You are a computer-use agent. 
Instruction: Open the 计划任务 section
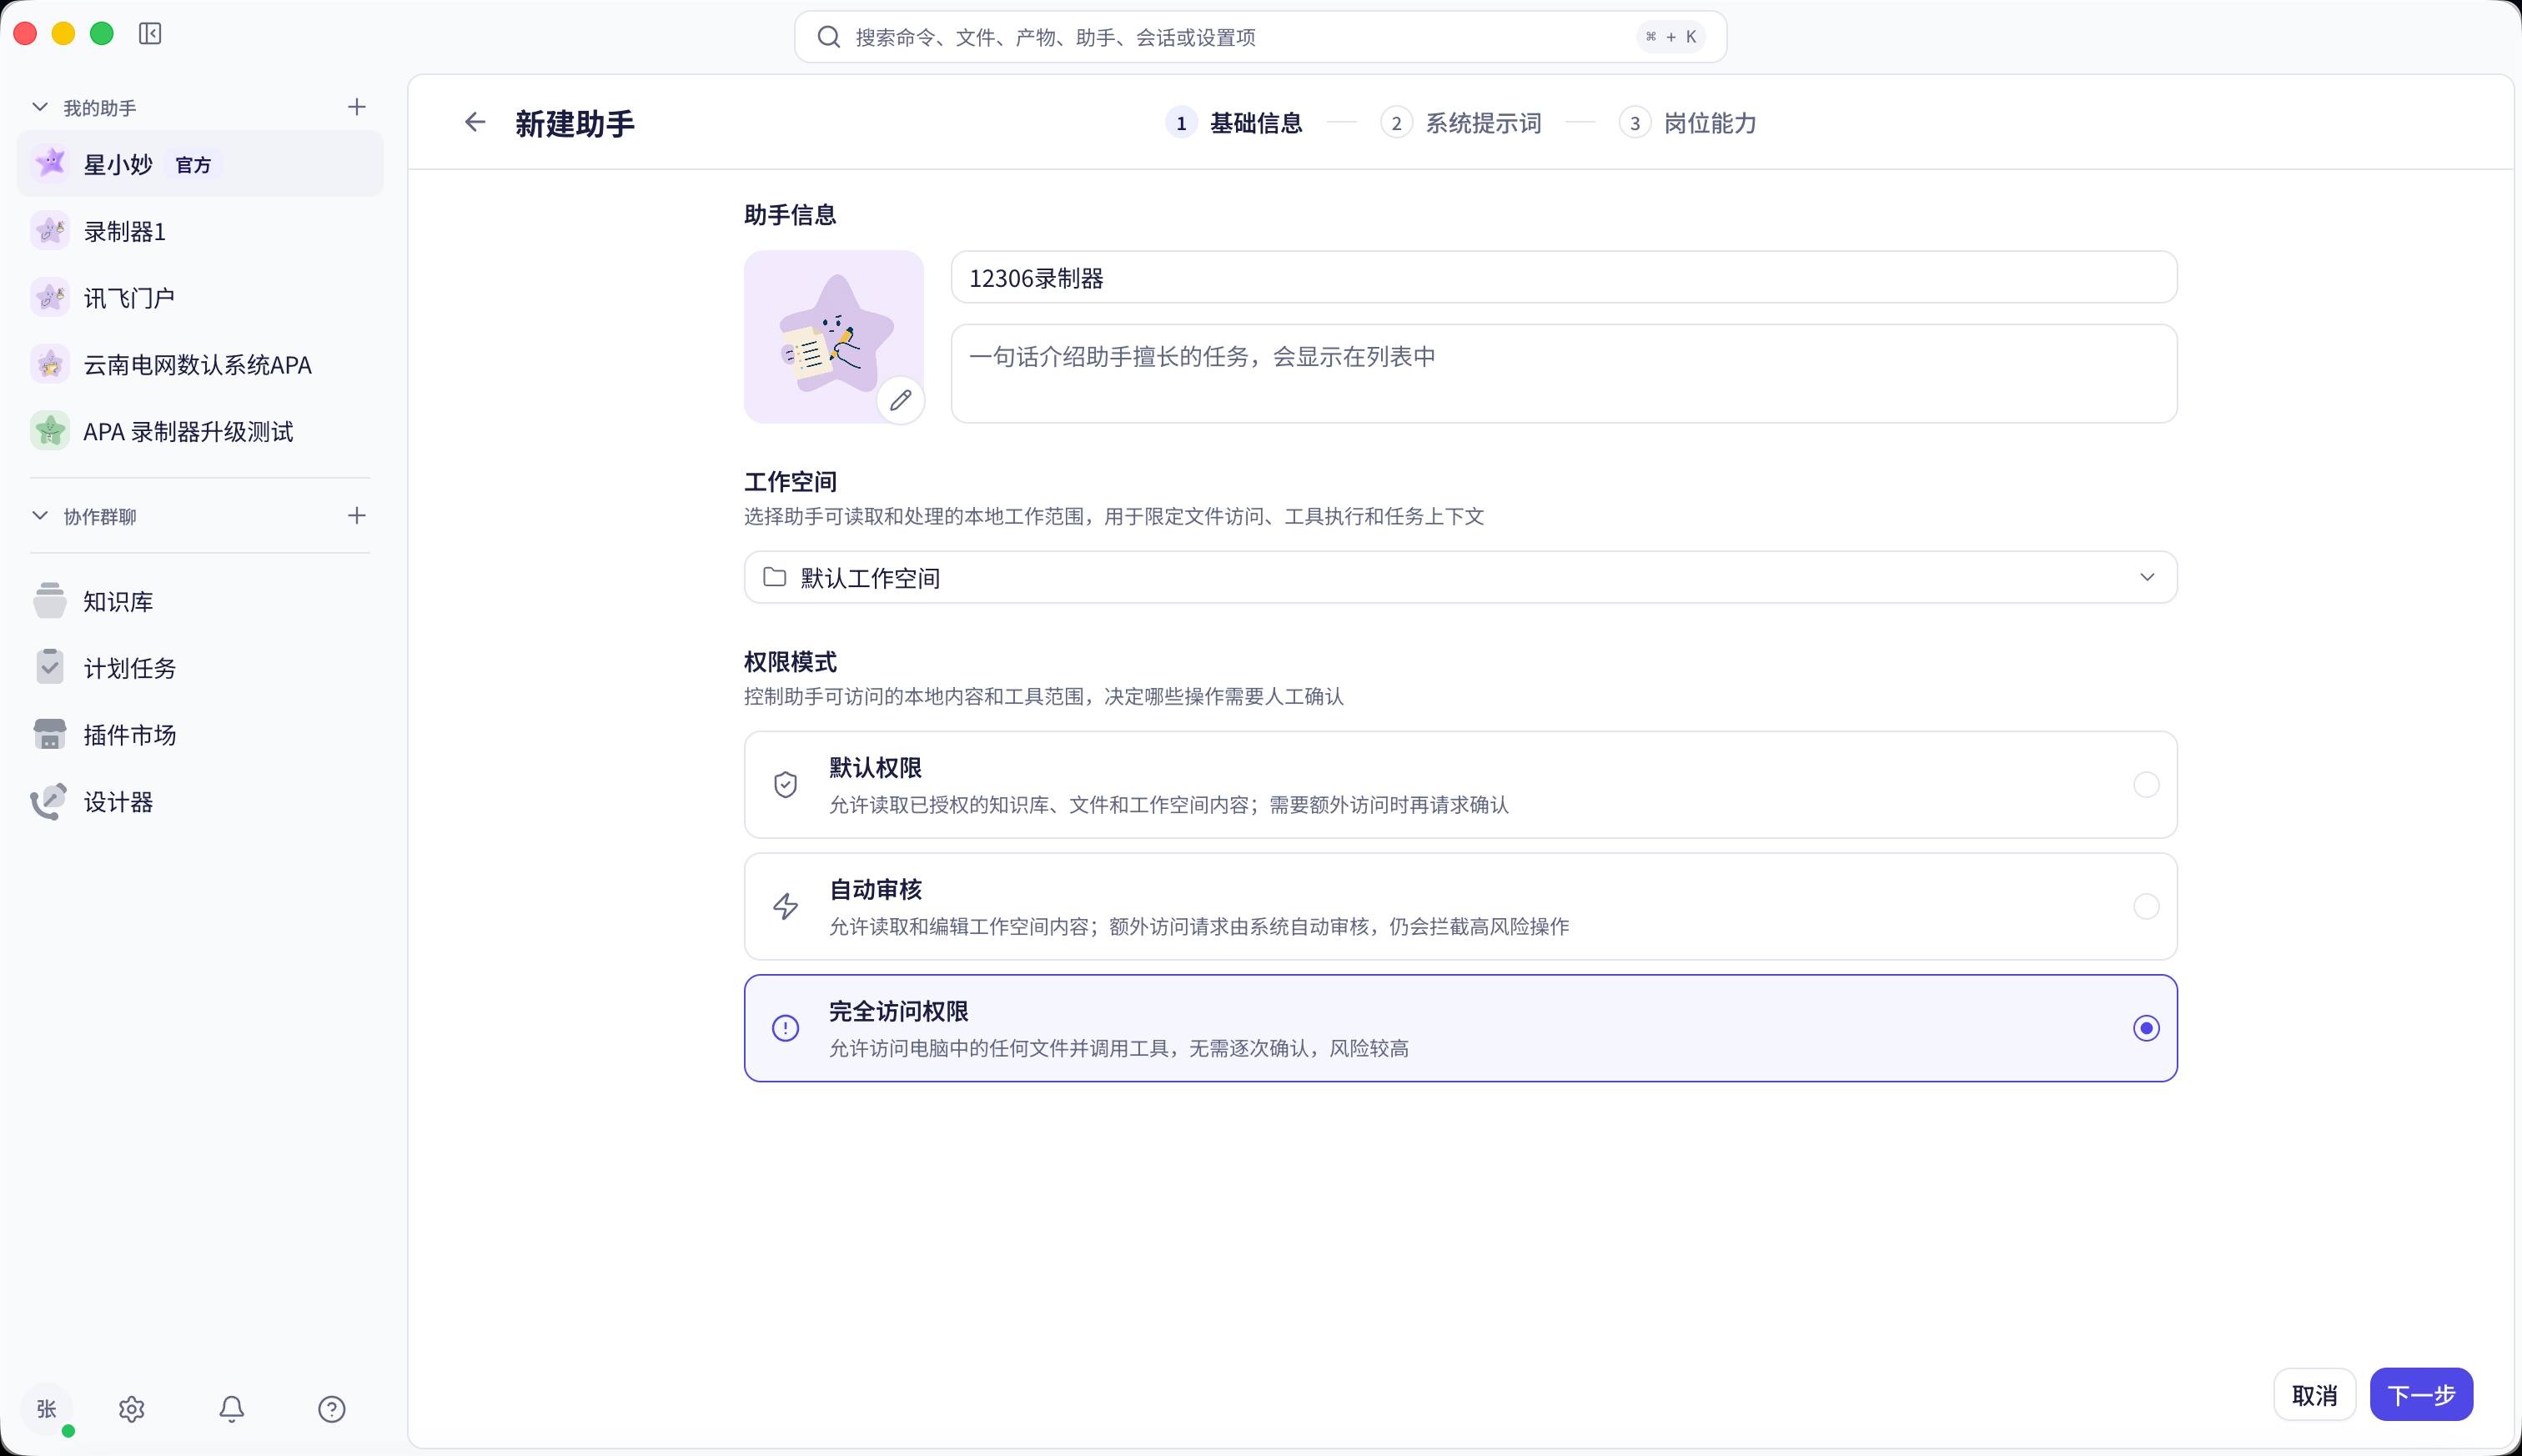point(200,668)
